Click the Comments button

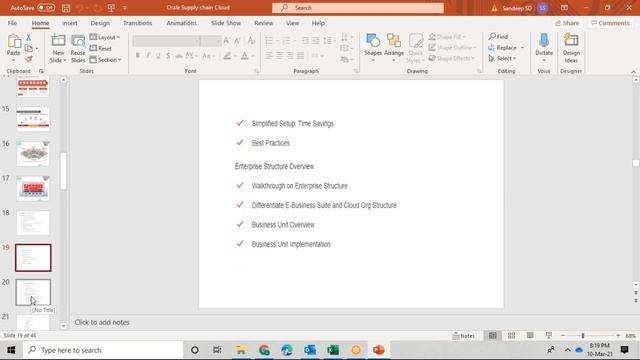[x=610, y=23]
